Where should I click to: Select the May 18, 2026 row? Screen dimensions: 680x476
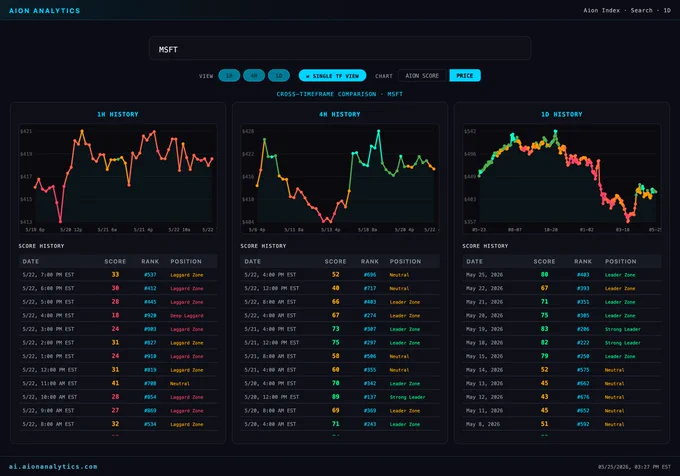[x=562, y=342]
